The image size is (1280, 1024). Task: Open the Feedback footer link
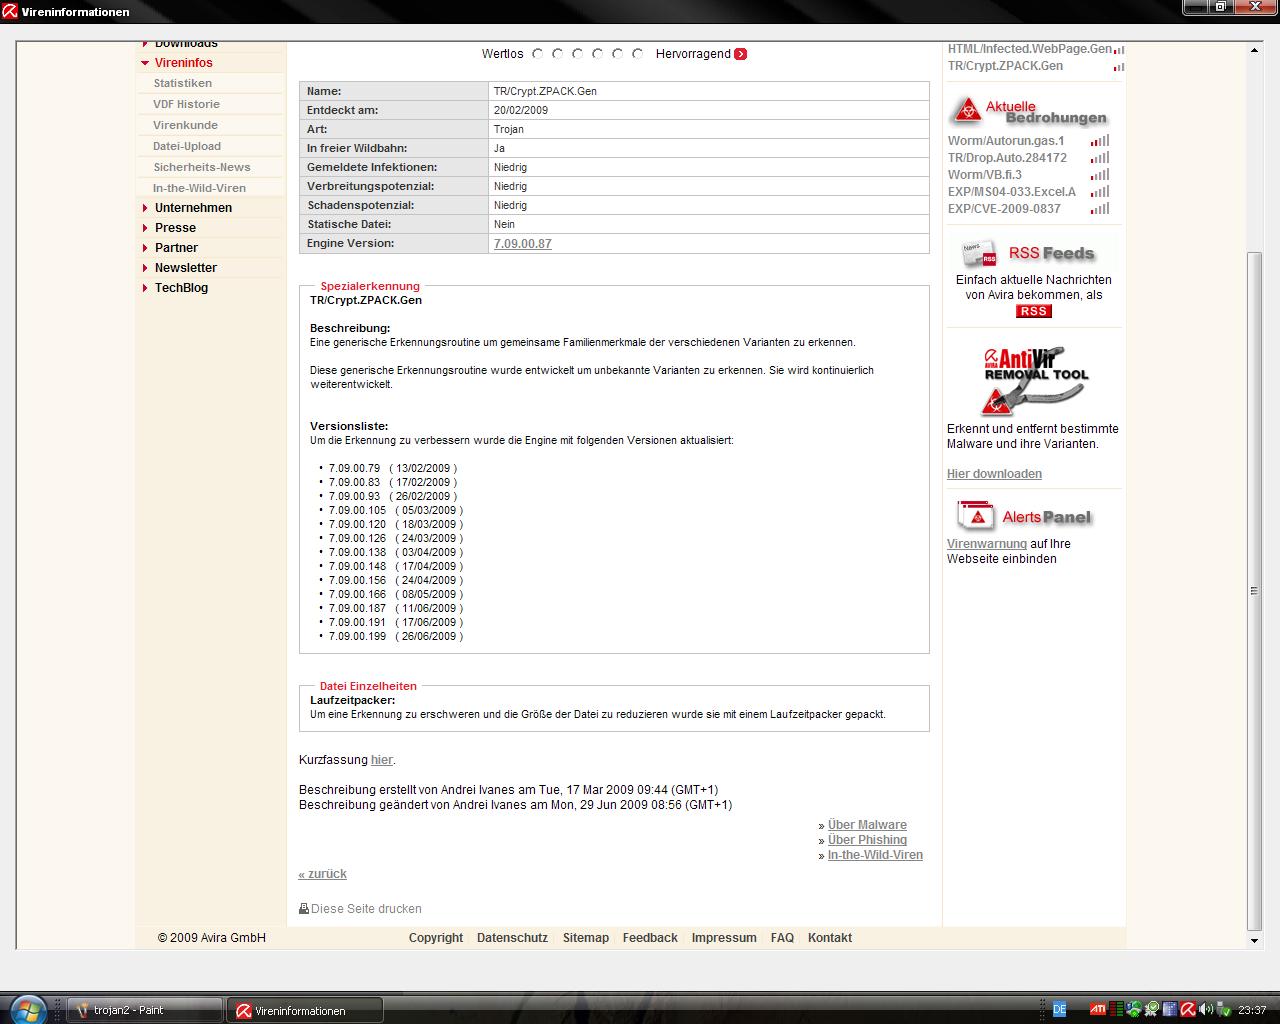(x=650, y=938)
